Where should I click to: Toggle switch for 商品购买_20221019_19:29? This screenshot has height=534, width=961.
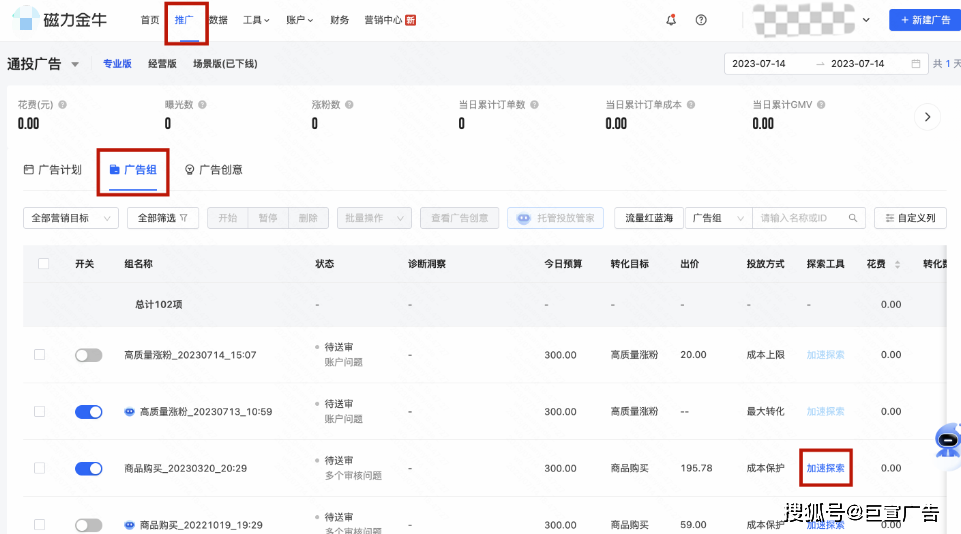88,525
